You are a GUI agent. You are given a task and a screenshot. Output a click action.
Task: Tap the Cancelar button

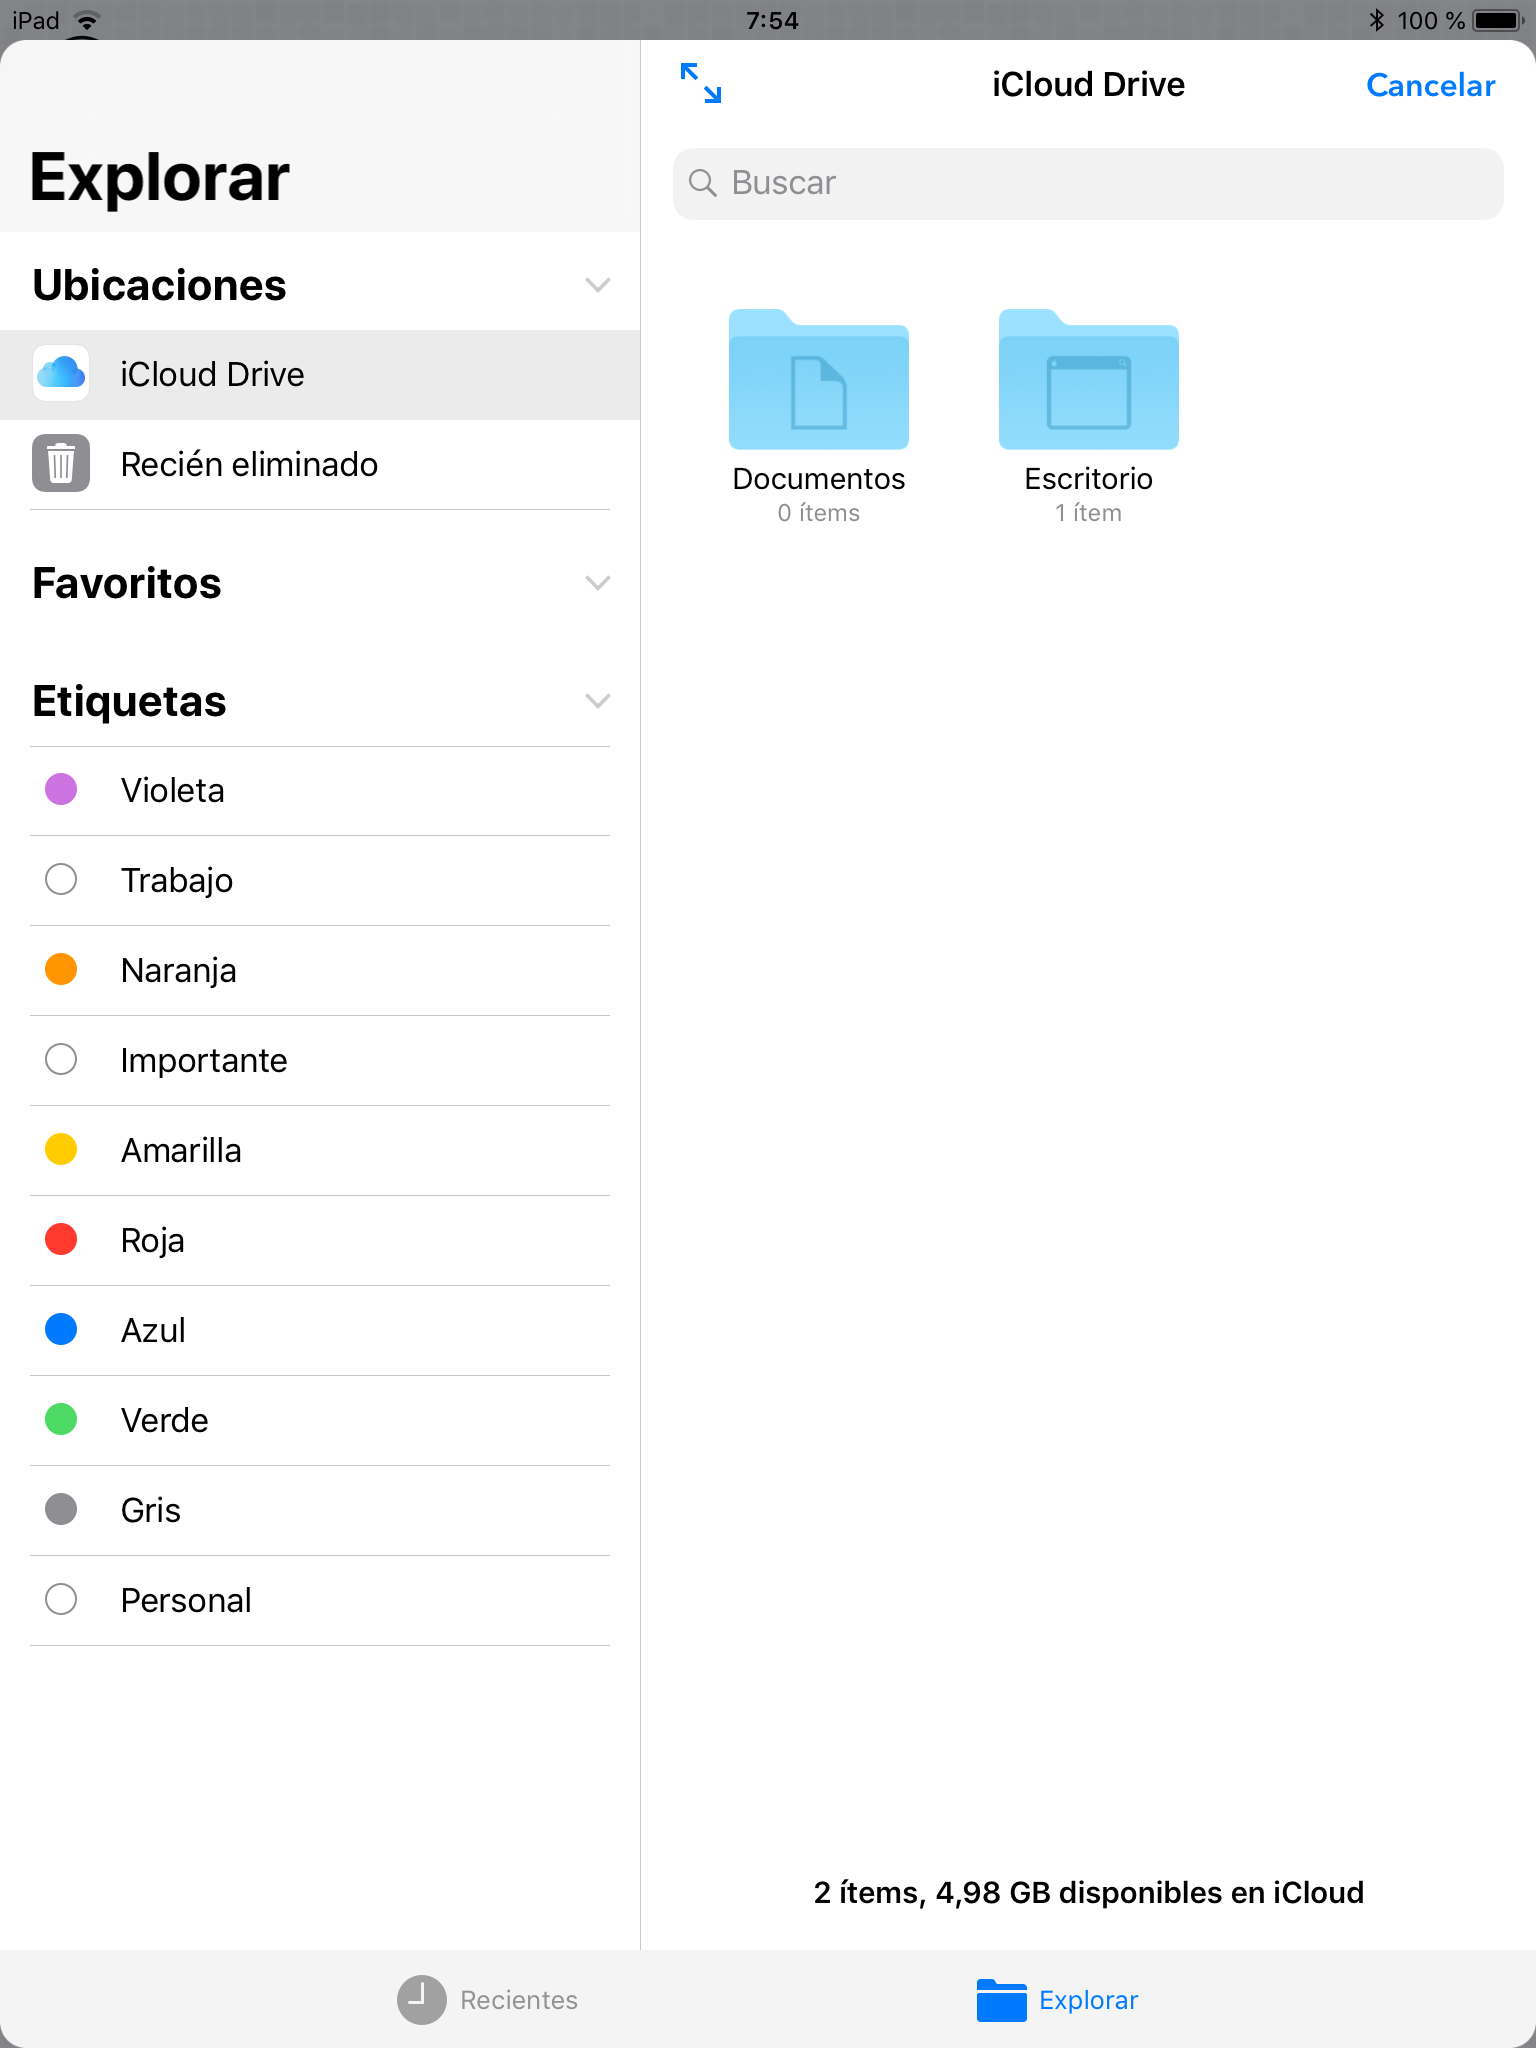pyautogui.click(x=1430, y=85)
